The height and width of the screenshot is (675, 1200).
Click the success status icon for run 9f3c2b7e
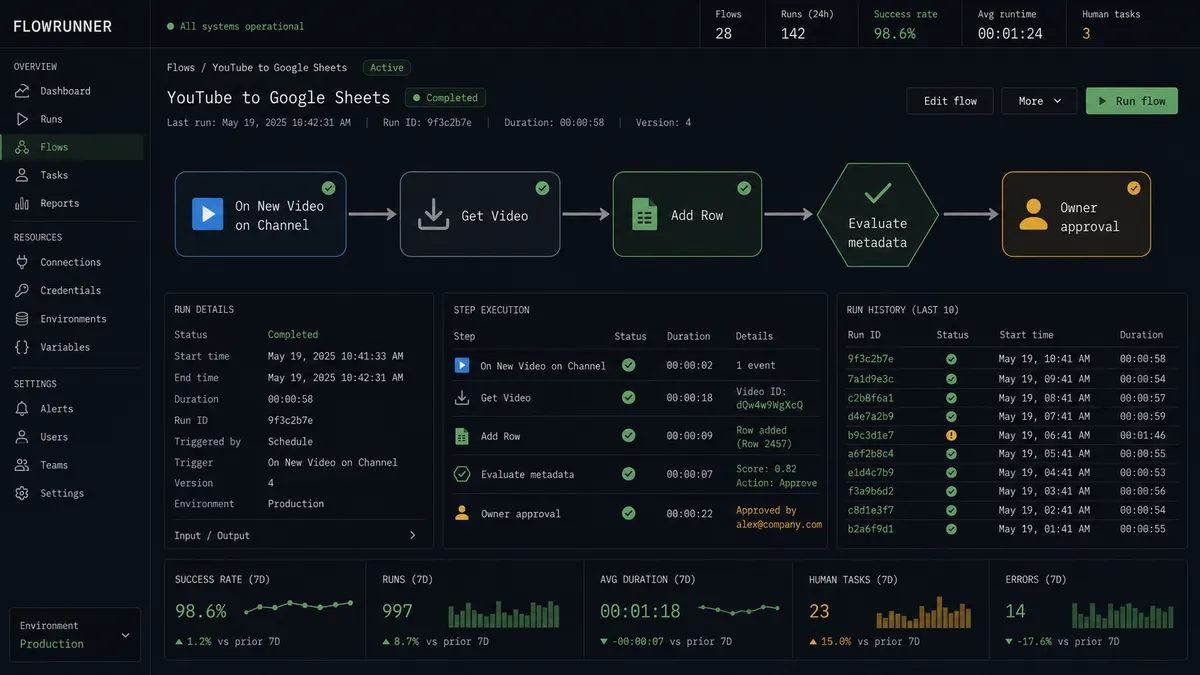952,359
